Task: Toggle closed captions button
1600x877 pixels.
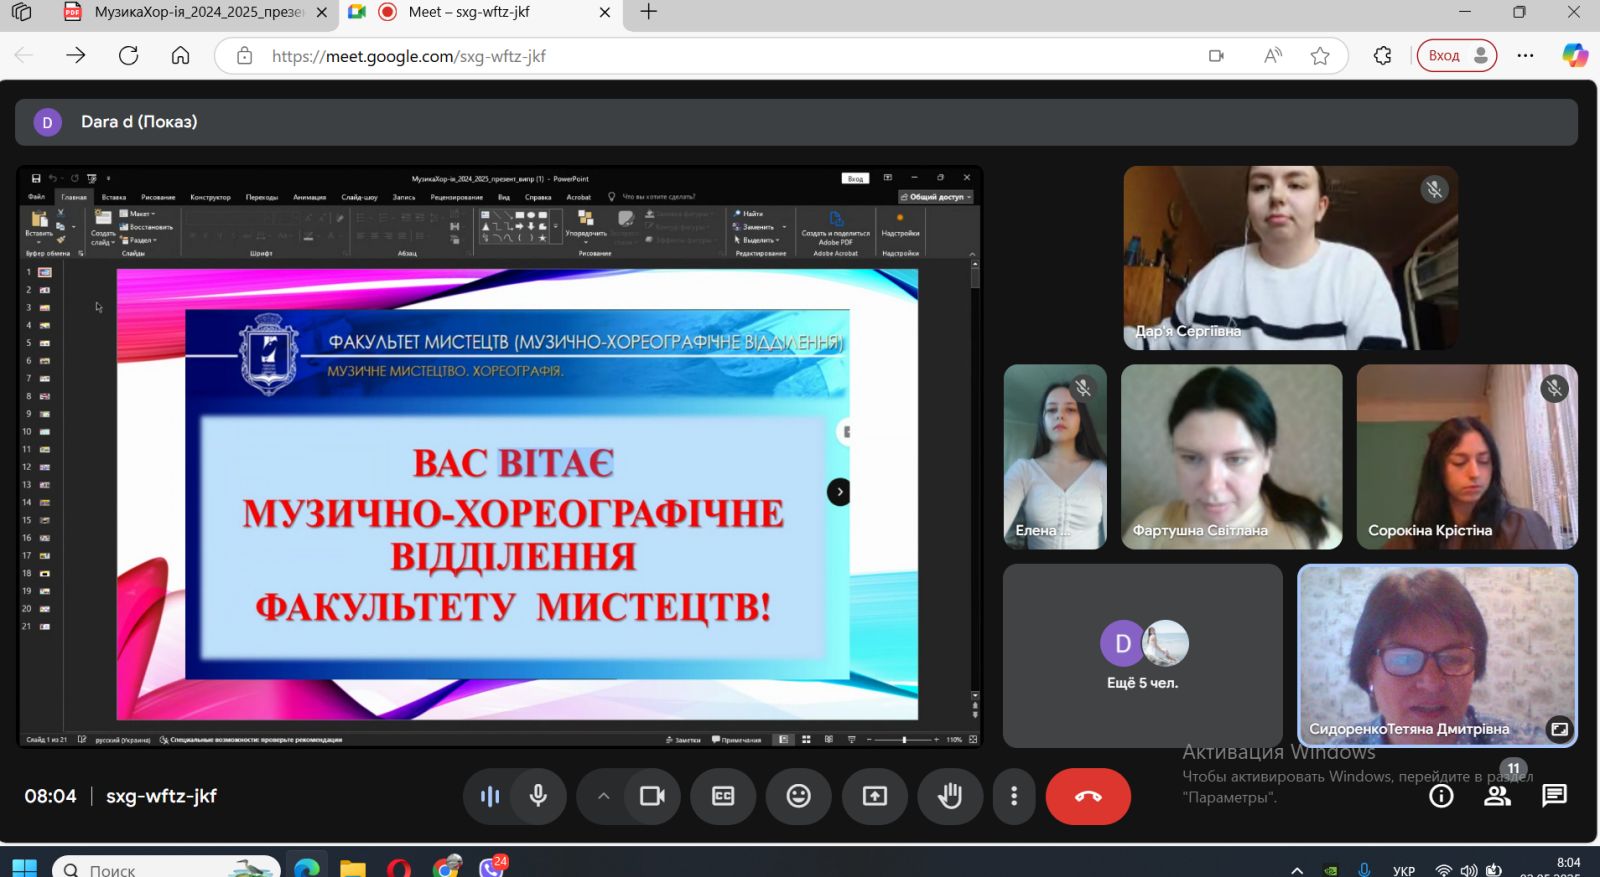Action: tap(723, 796)
